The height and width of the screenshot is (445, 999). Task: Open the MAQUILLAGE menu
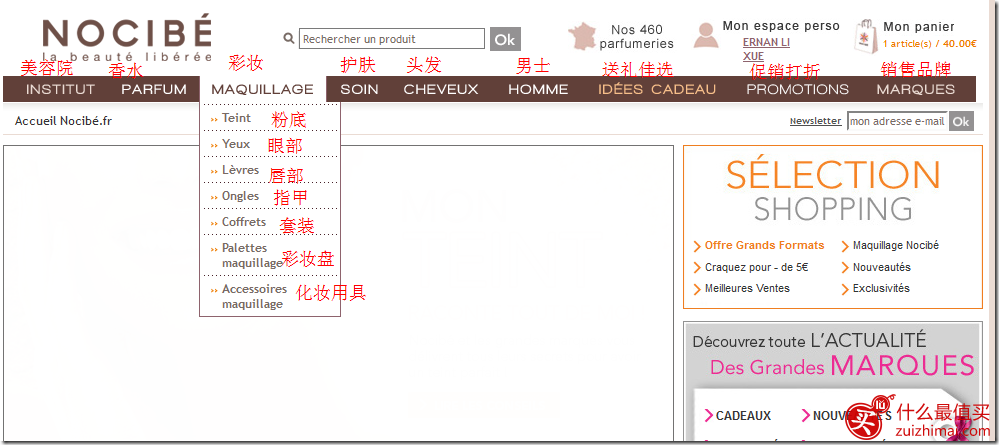tap(262, 89)
